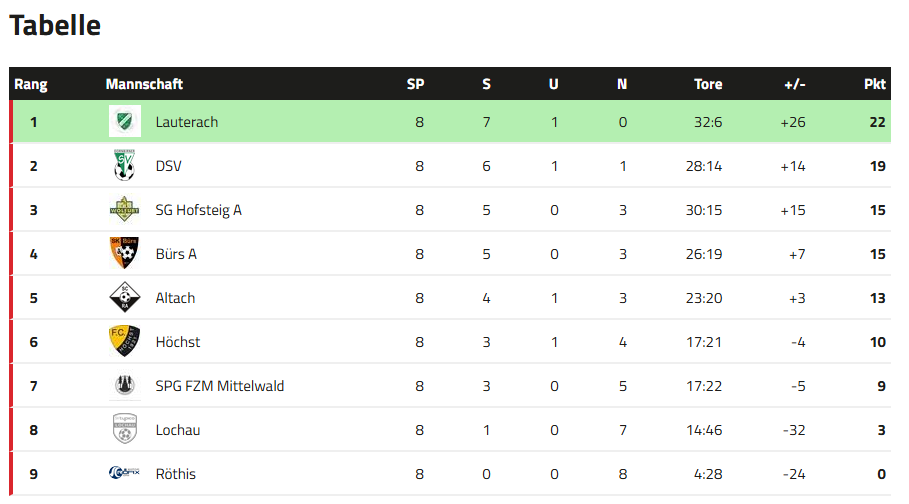Click the Röthis team name
The image size is (909, 504).
176,474
